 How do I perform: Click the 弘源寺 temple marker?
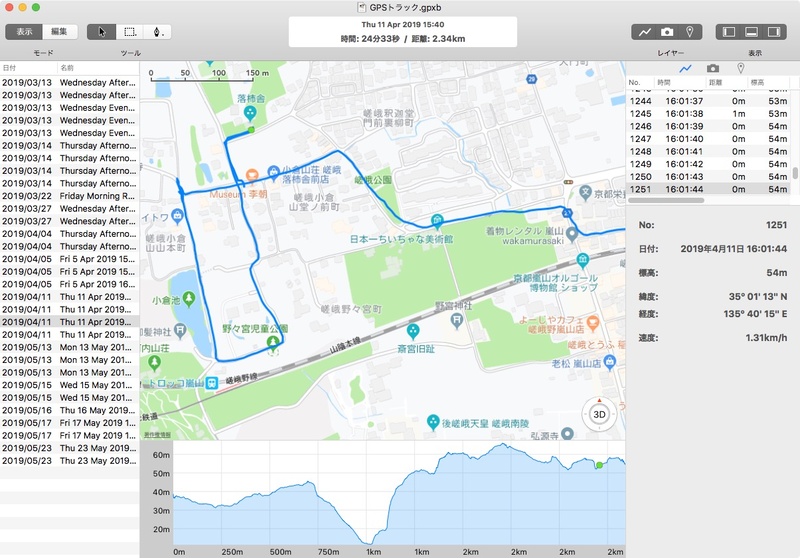pyautogui.click(x=567, y=434)
